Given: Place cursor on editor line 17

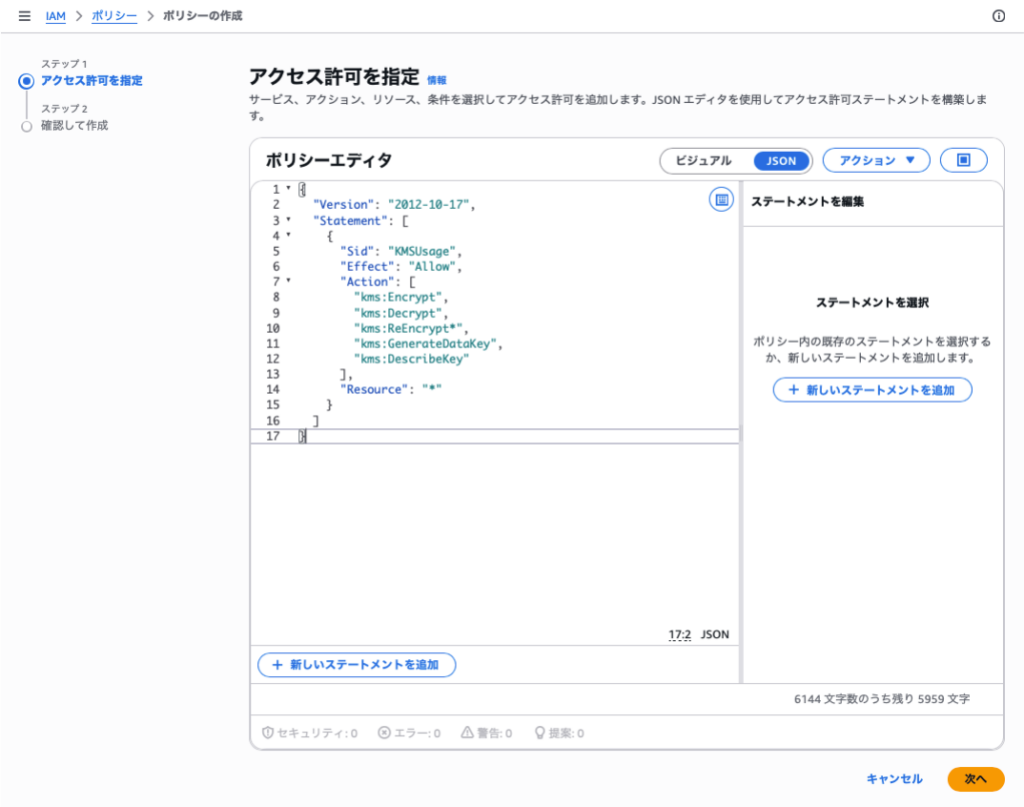Looking at the screenshot, I should pyautogui.click(x=494, y=436).
